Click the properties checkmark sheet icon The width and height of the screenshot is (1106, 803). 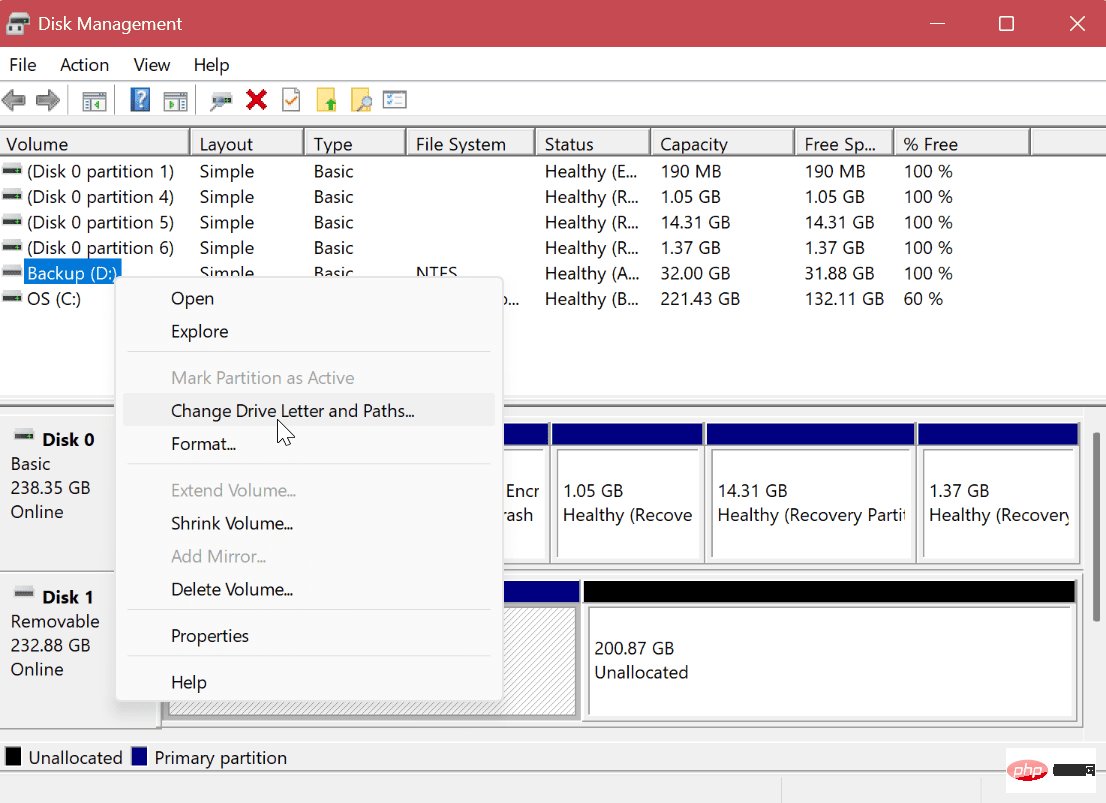(x=291, y=100)
